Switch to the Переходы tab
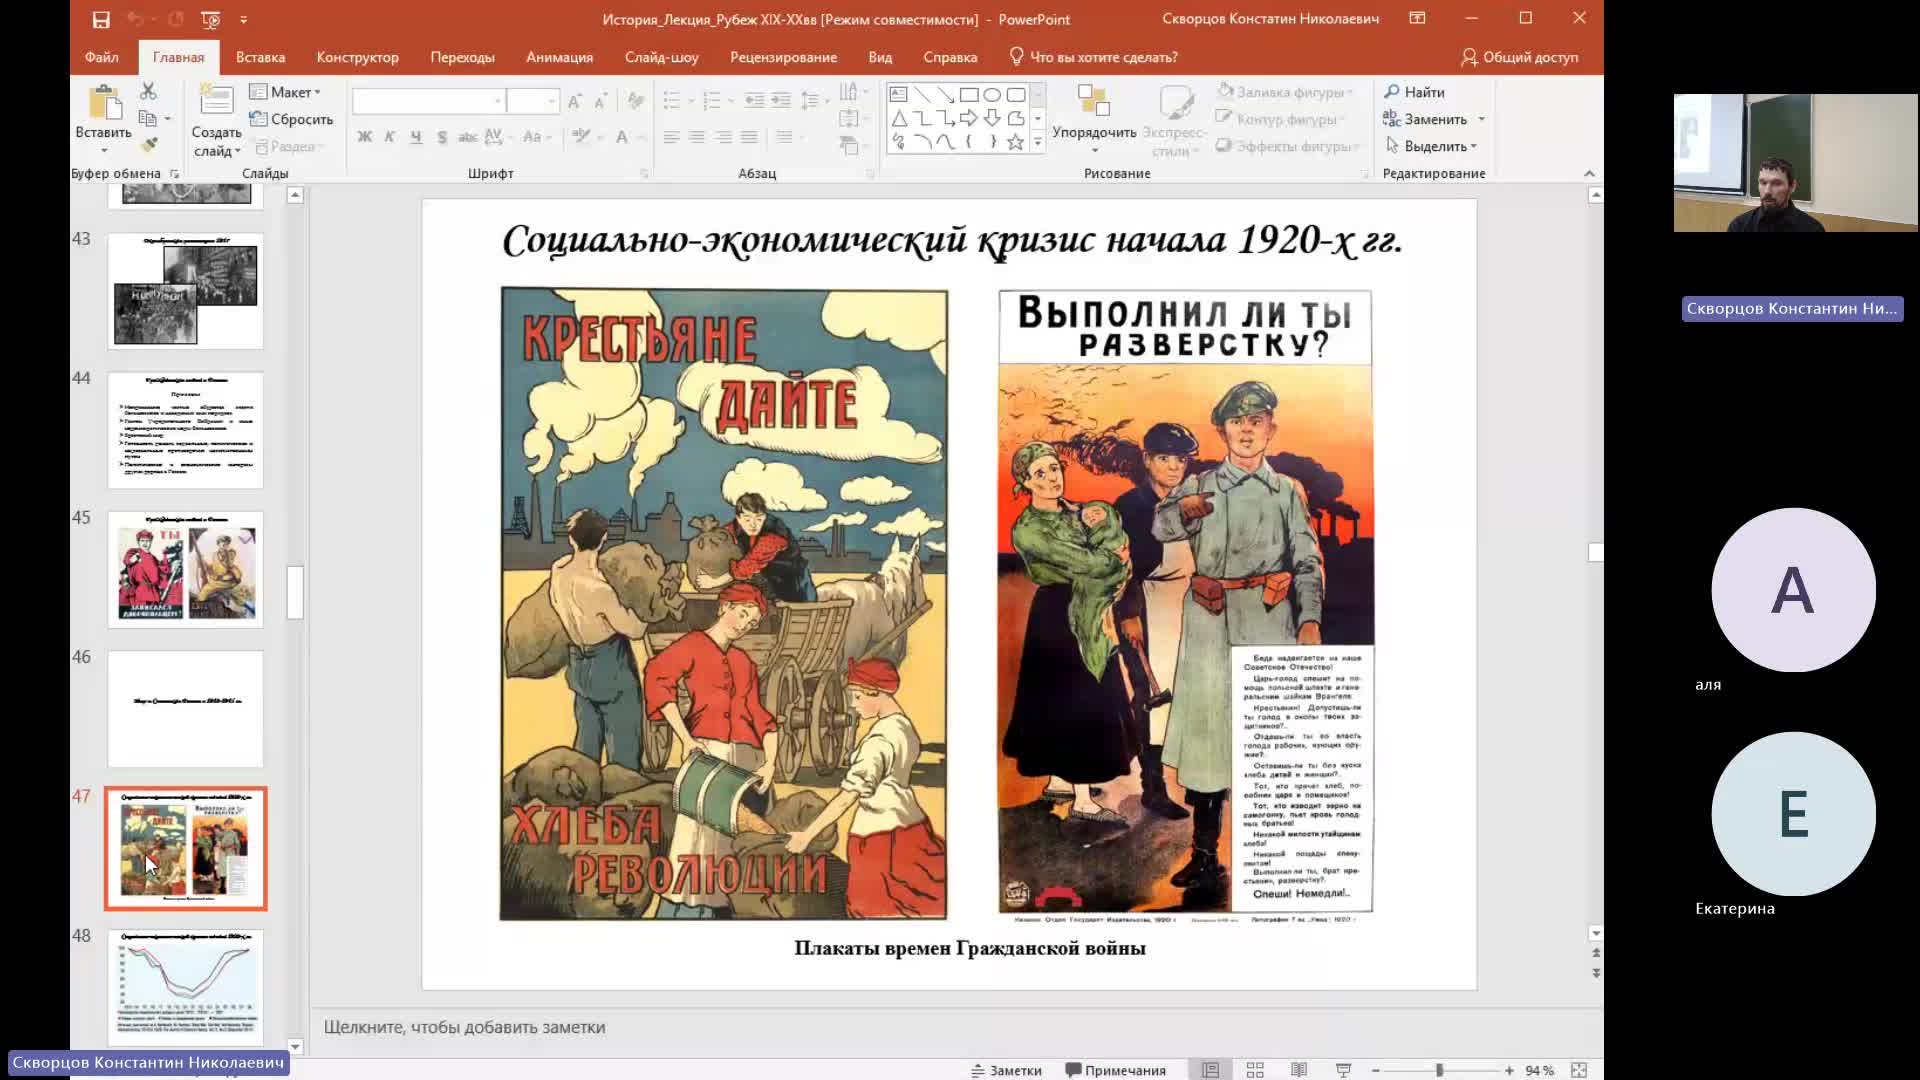This screenshot has width=1920, height=1080. 462,57
